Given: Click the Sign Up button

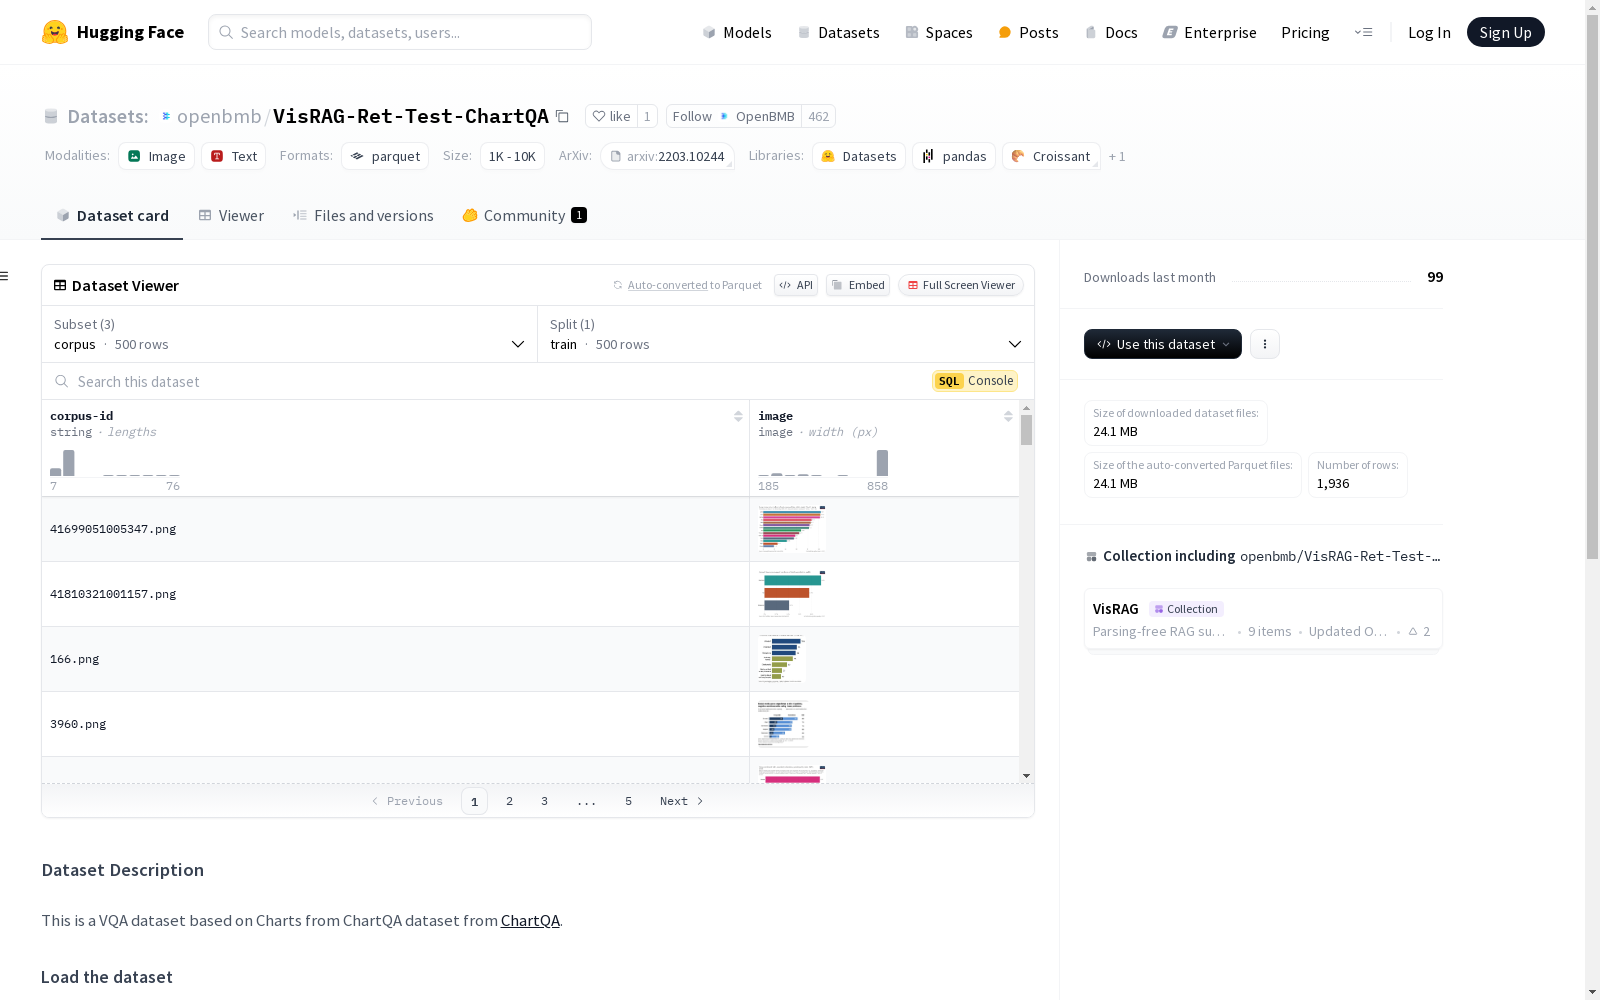Looking at the screenshot, I should click(x=1505, y=32).
